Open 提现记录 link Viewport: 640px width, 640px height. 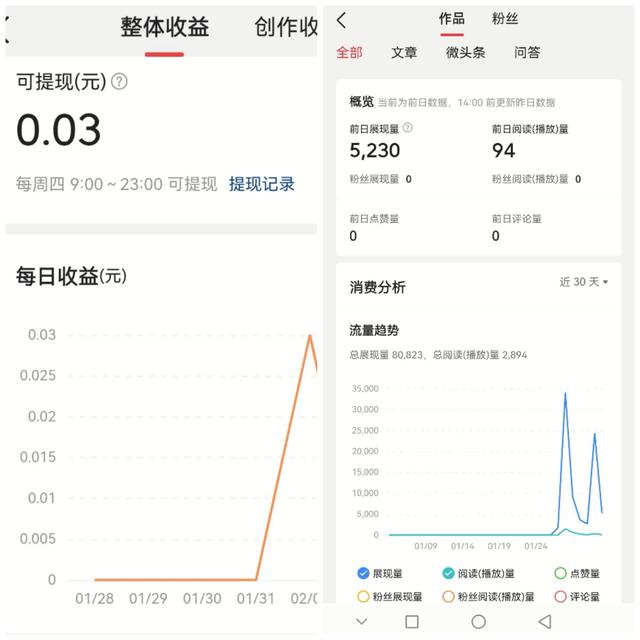coord(262,184)
